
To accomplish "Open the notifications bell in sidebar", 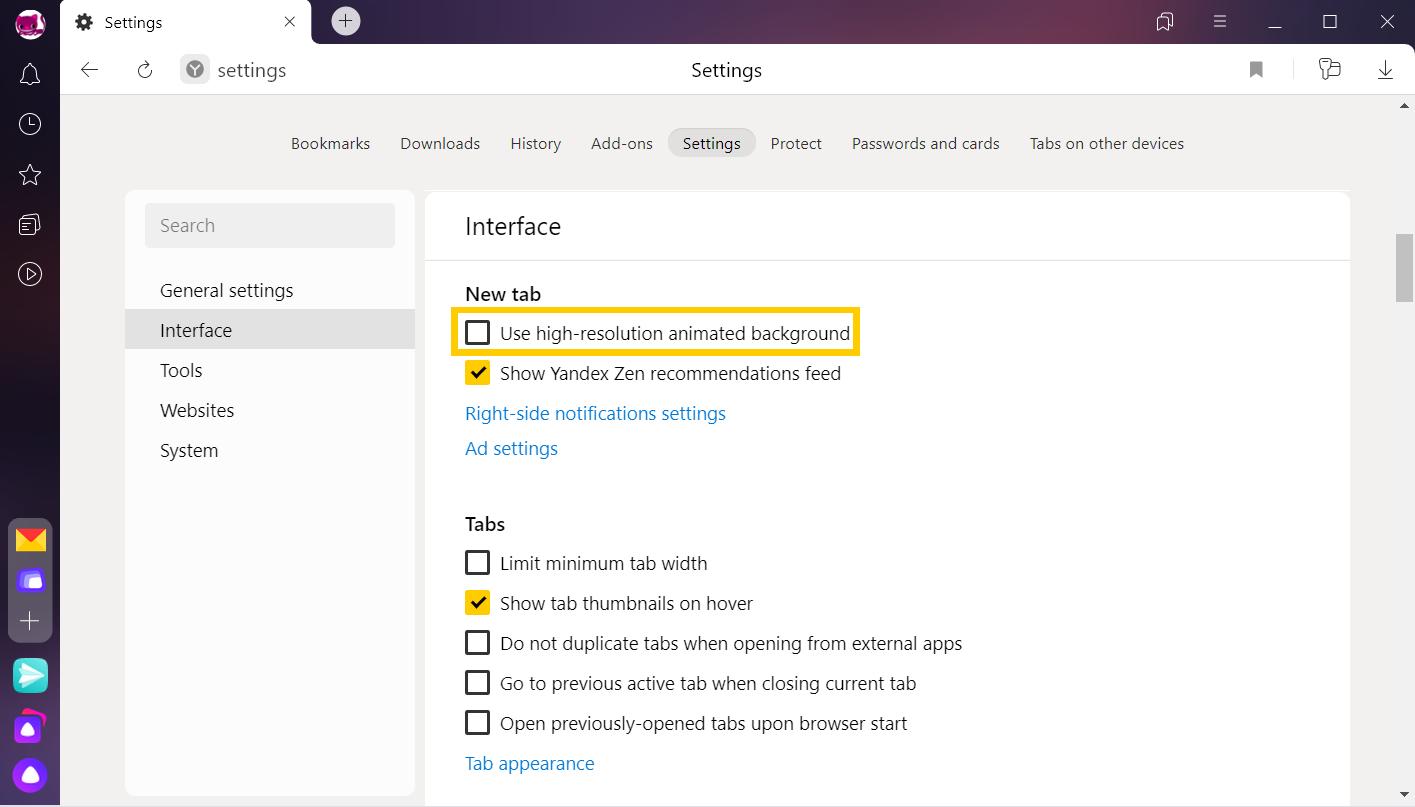I will 30,74.
